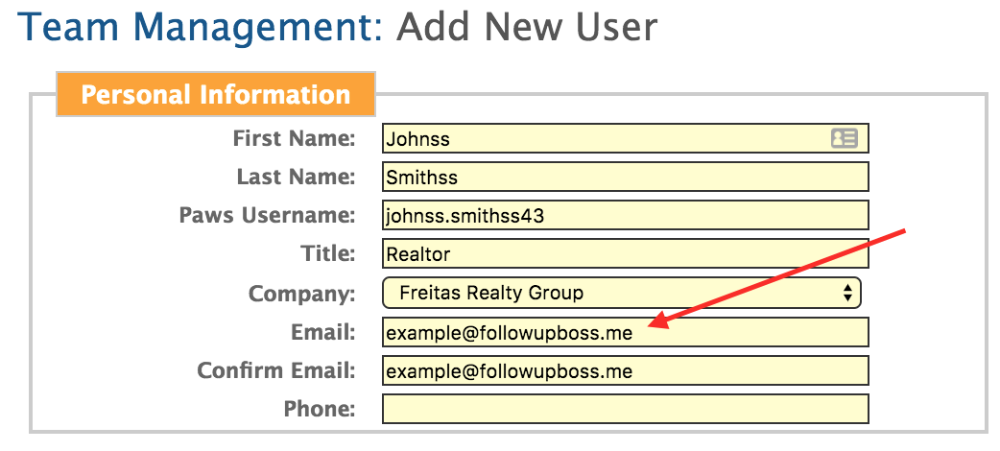Screen dimensions: 1000x451
Task: Click into the Paws Username input box
Action: [x=626, y=216]
